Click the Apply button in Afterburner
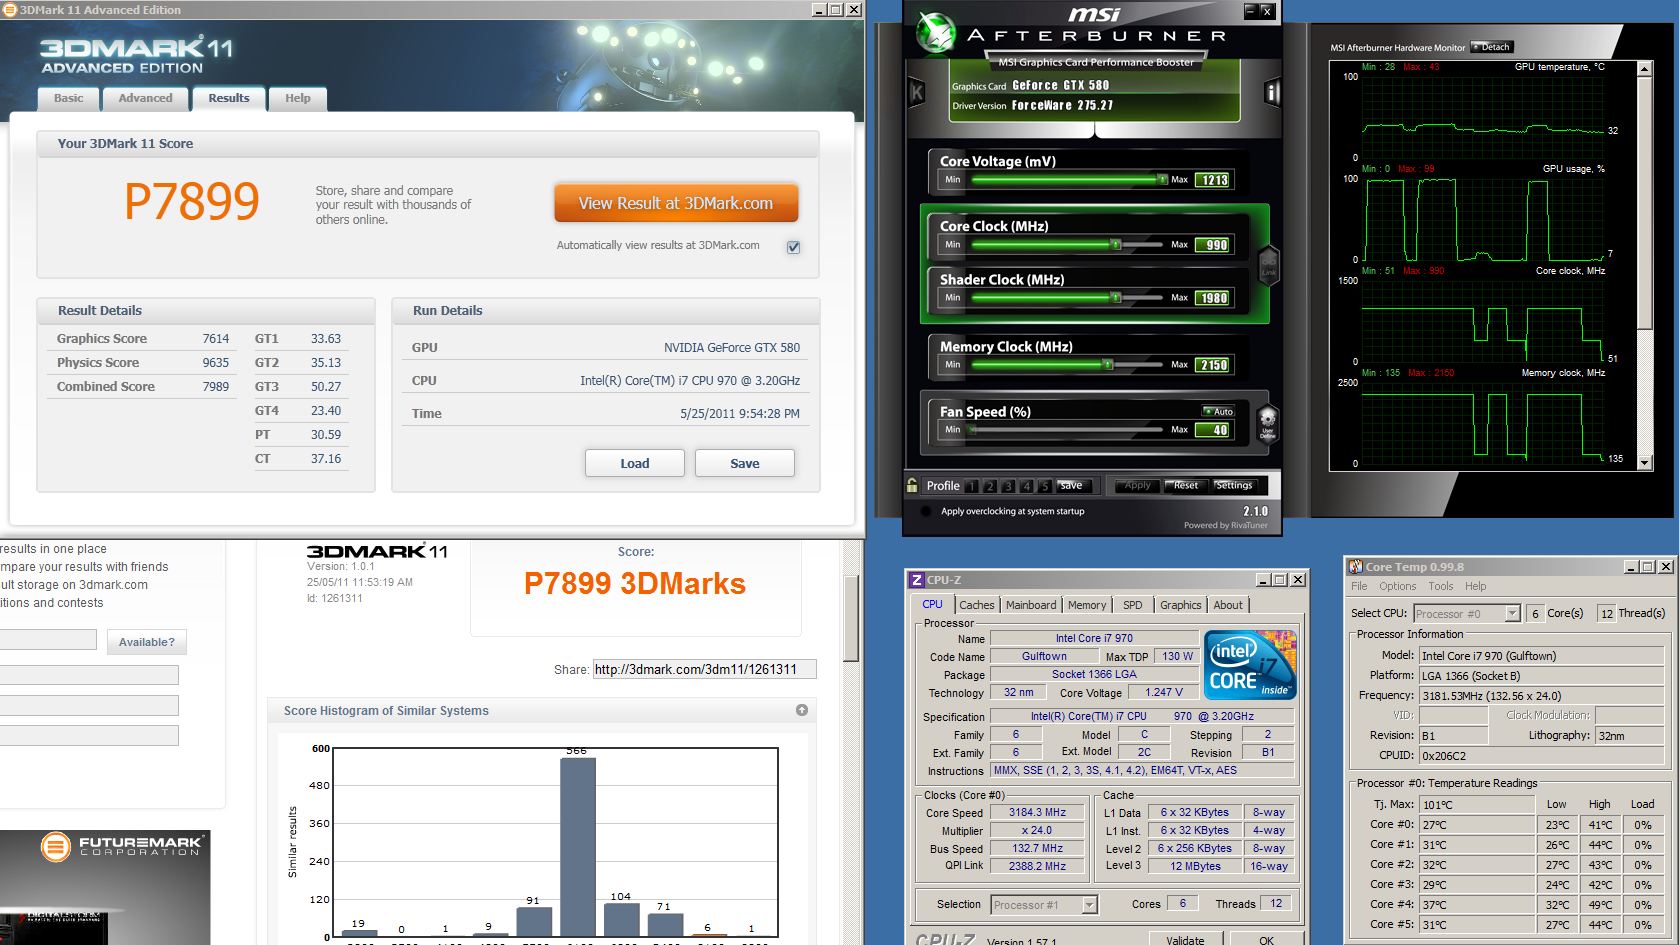 (1138, 485)
